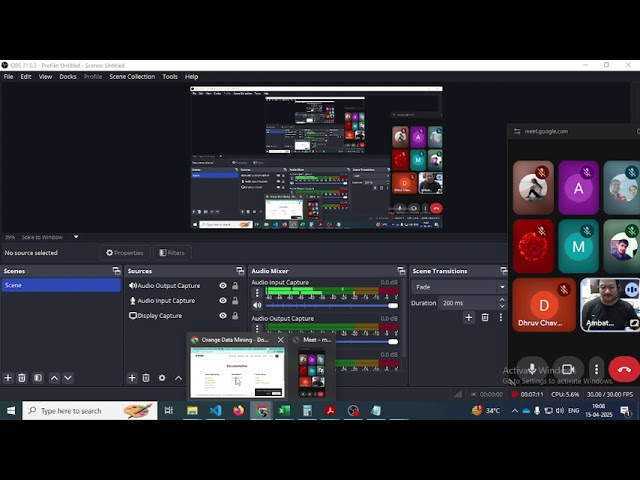This screenshot has height=480, width=640.
Task: Open Excel from the taskbar
Action: [x=284, y=411]
